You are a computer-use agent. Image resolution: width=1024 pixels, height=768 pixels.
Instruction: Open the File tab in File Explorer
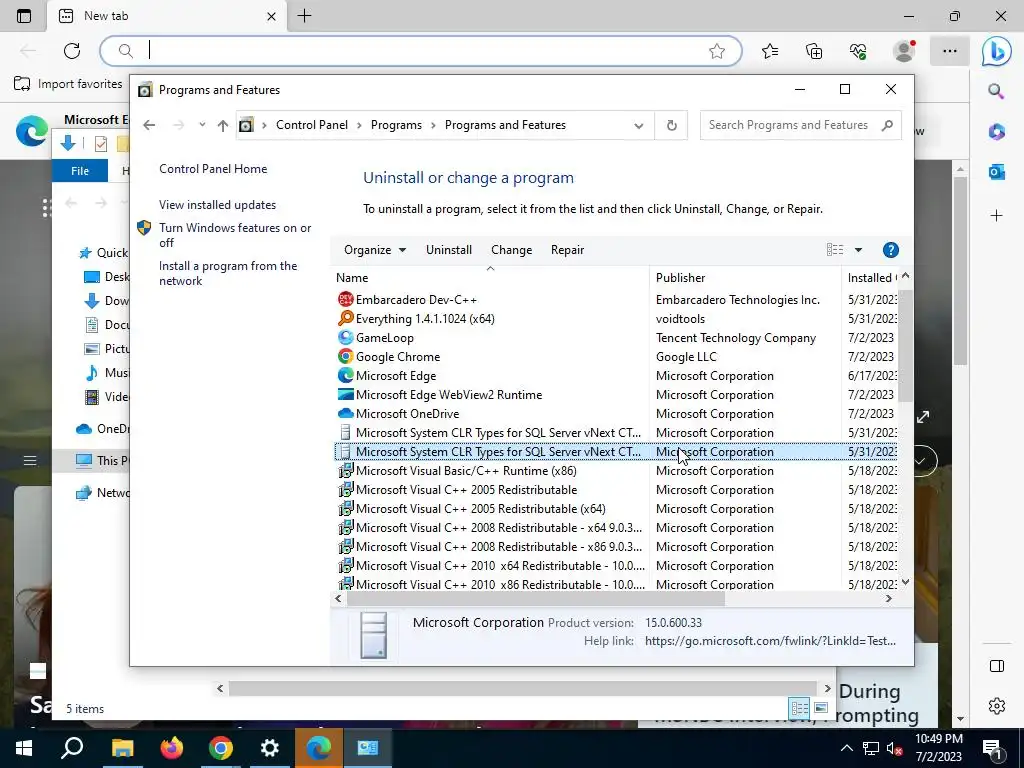(x=80, y=171)
